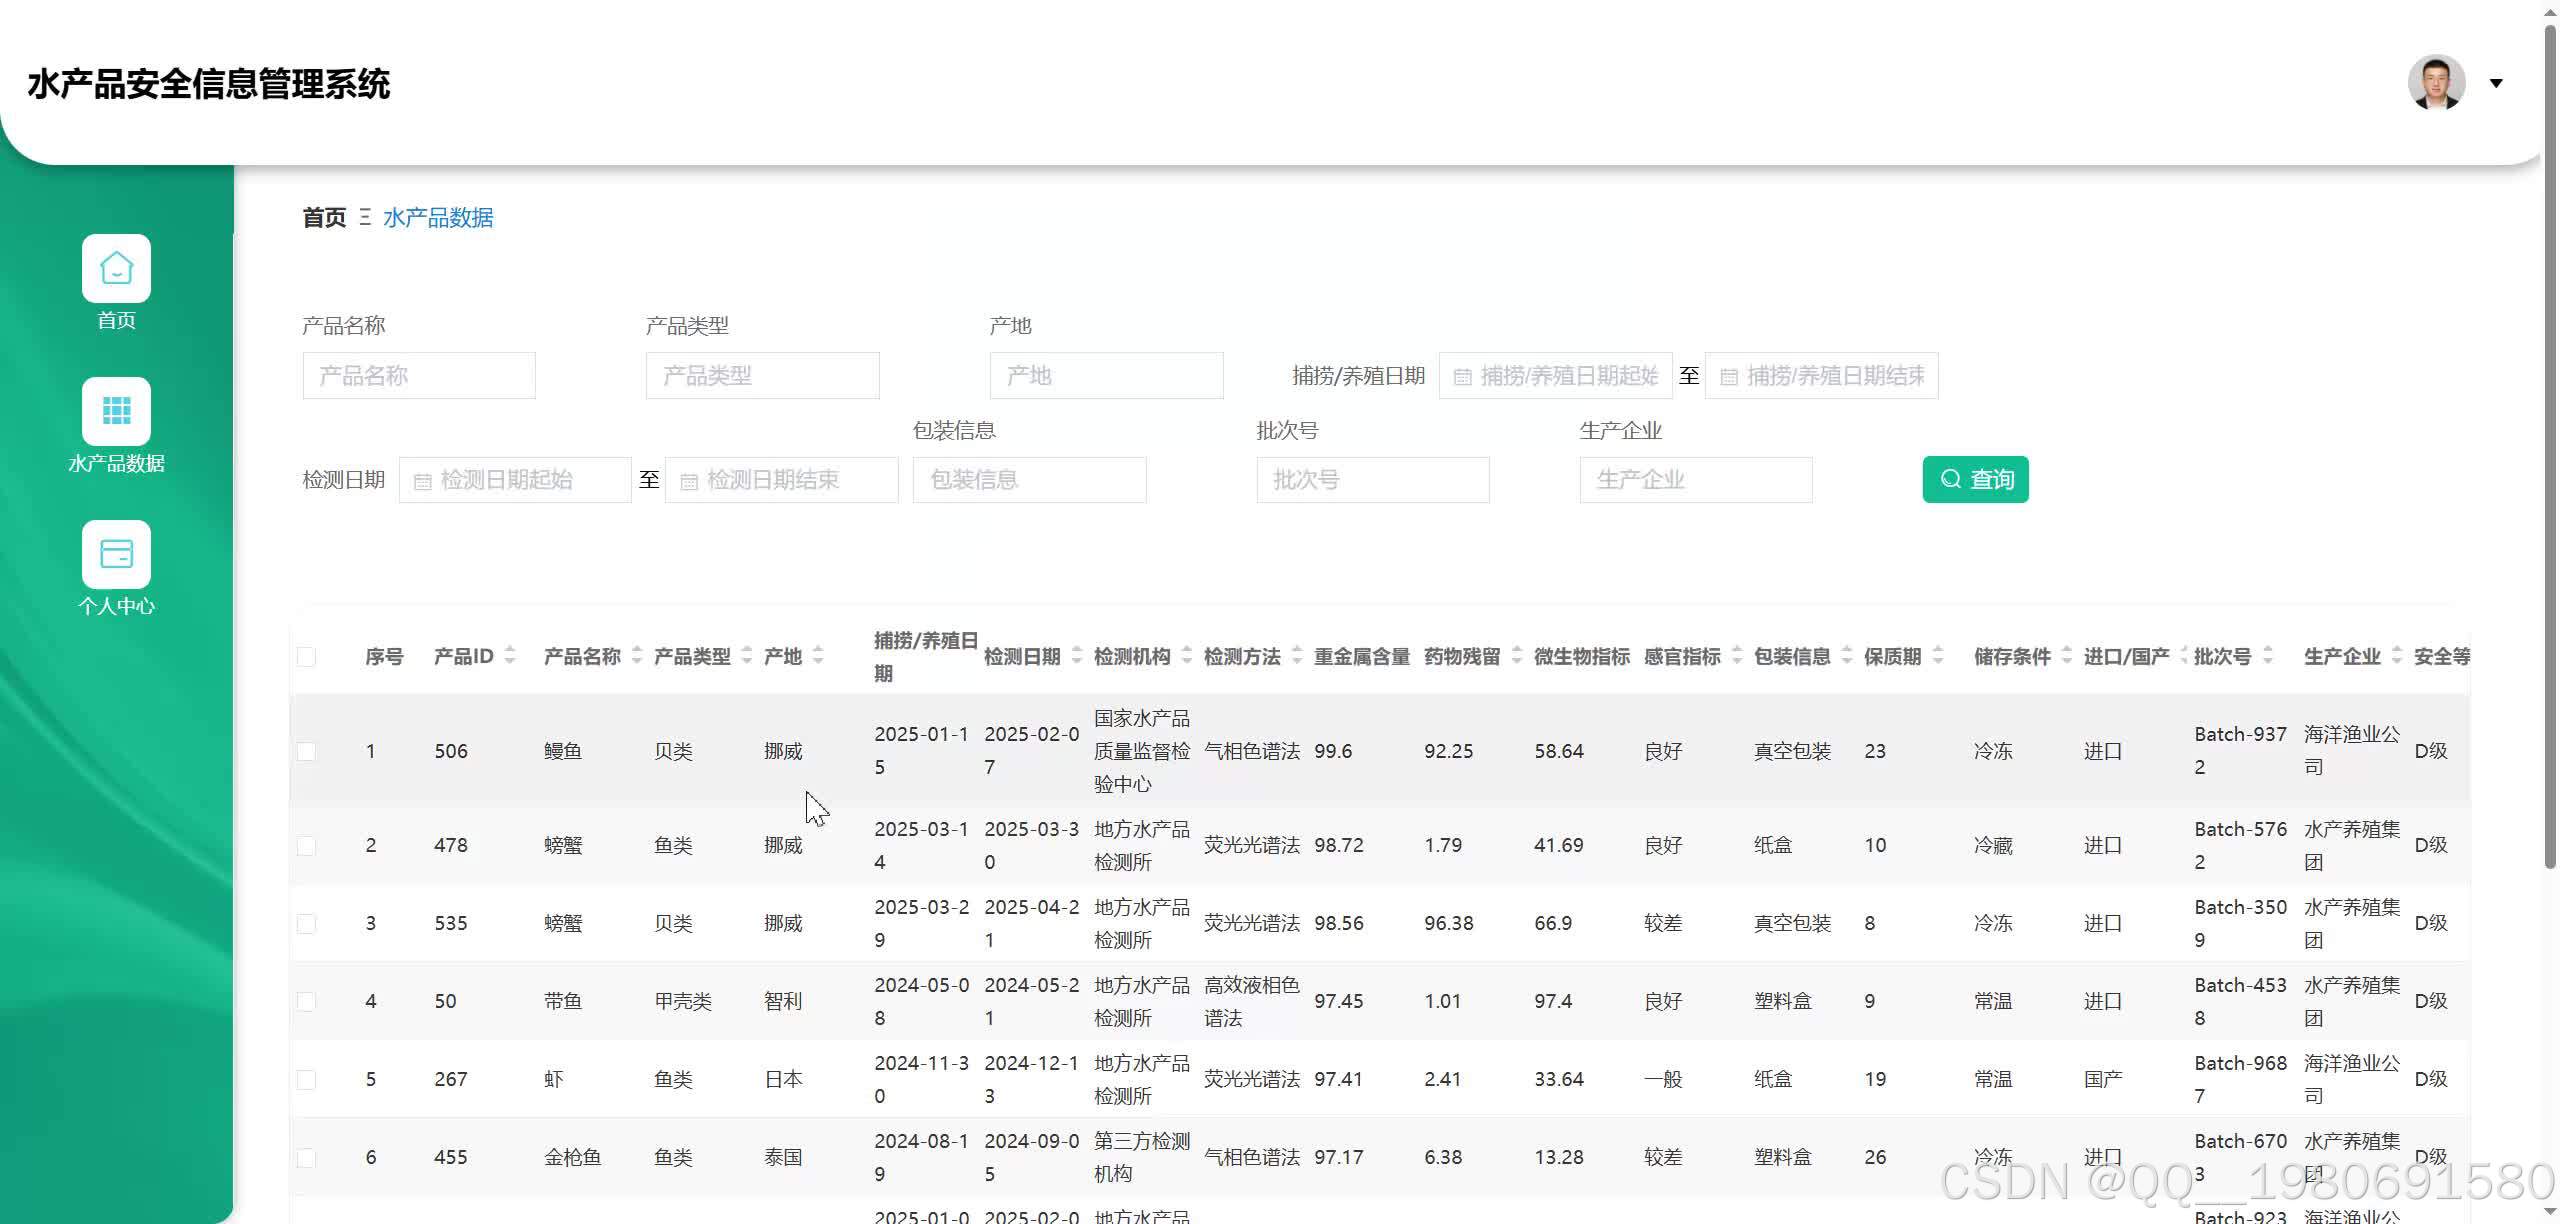
Task: Click the 产品名称 input field
Action: click(419, 376)
